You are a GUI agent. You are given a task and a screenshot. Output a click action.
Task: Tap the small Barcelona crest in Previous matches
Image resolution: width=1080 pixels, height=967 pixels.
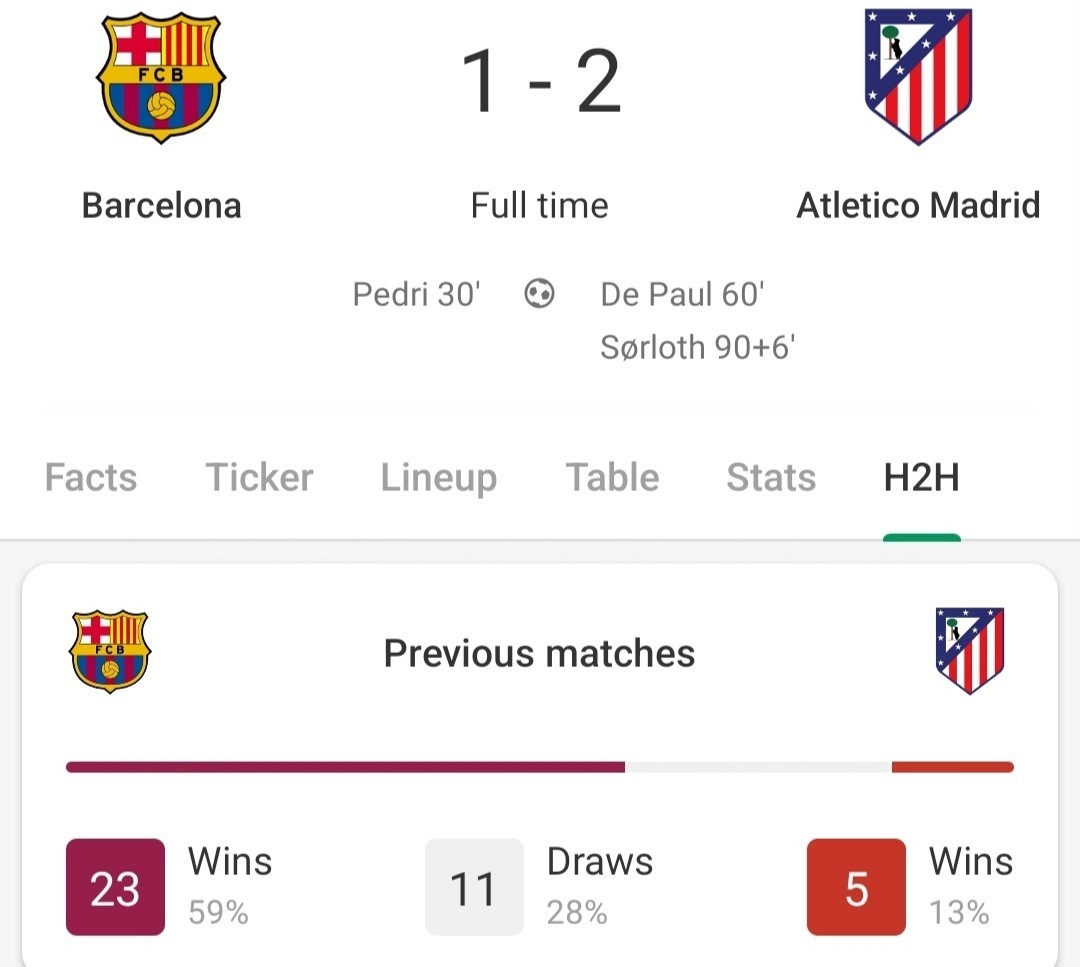[x=110, y=651]
